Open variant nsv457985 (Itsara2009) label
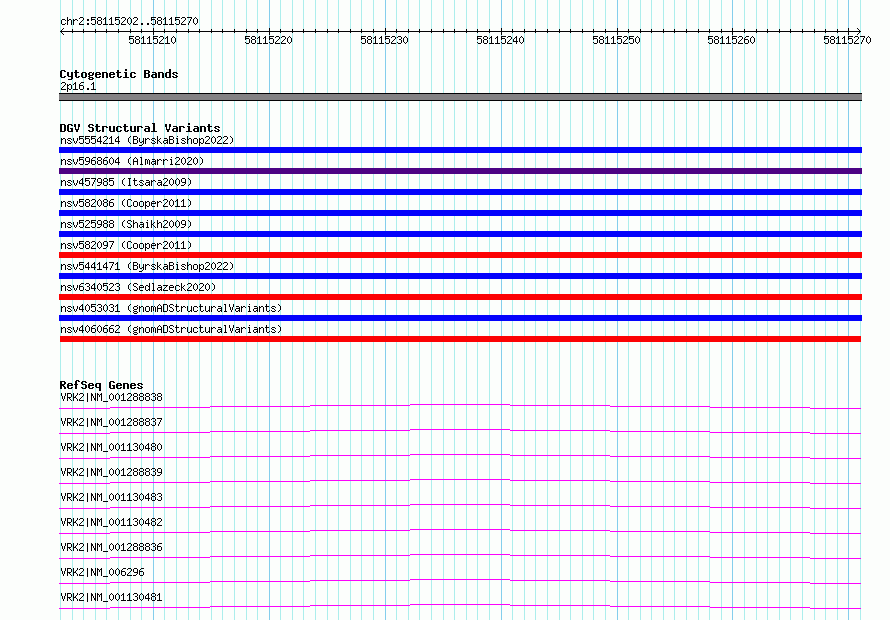 click(x=126, y=182)
